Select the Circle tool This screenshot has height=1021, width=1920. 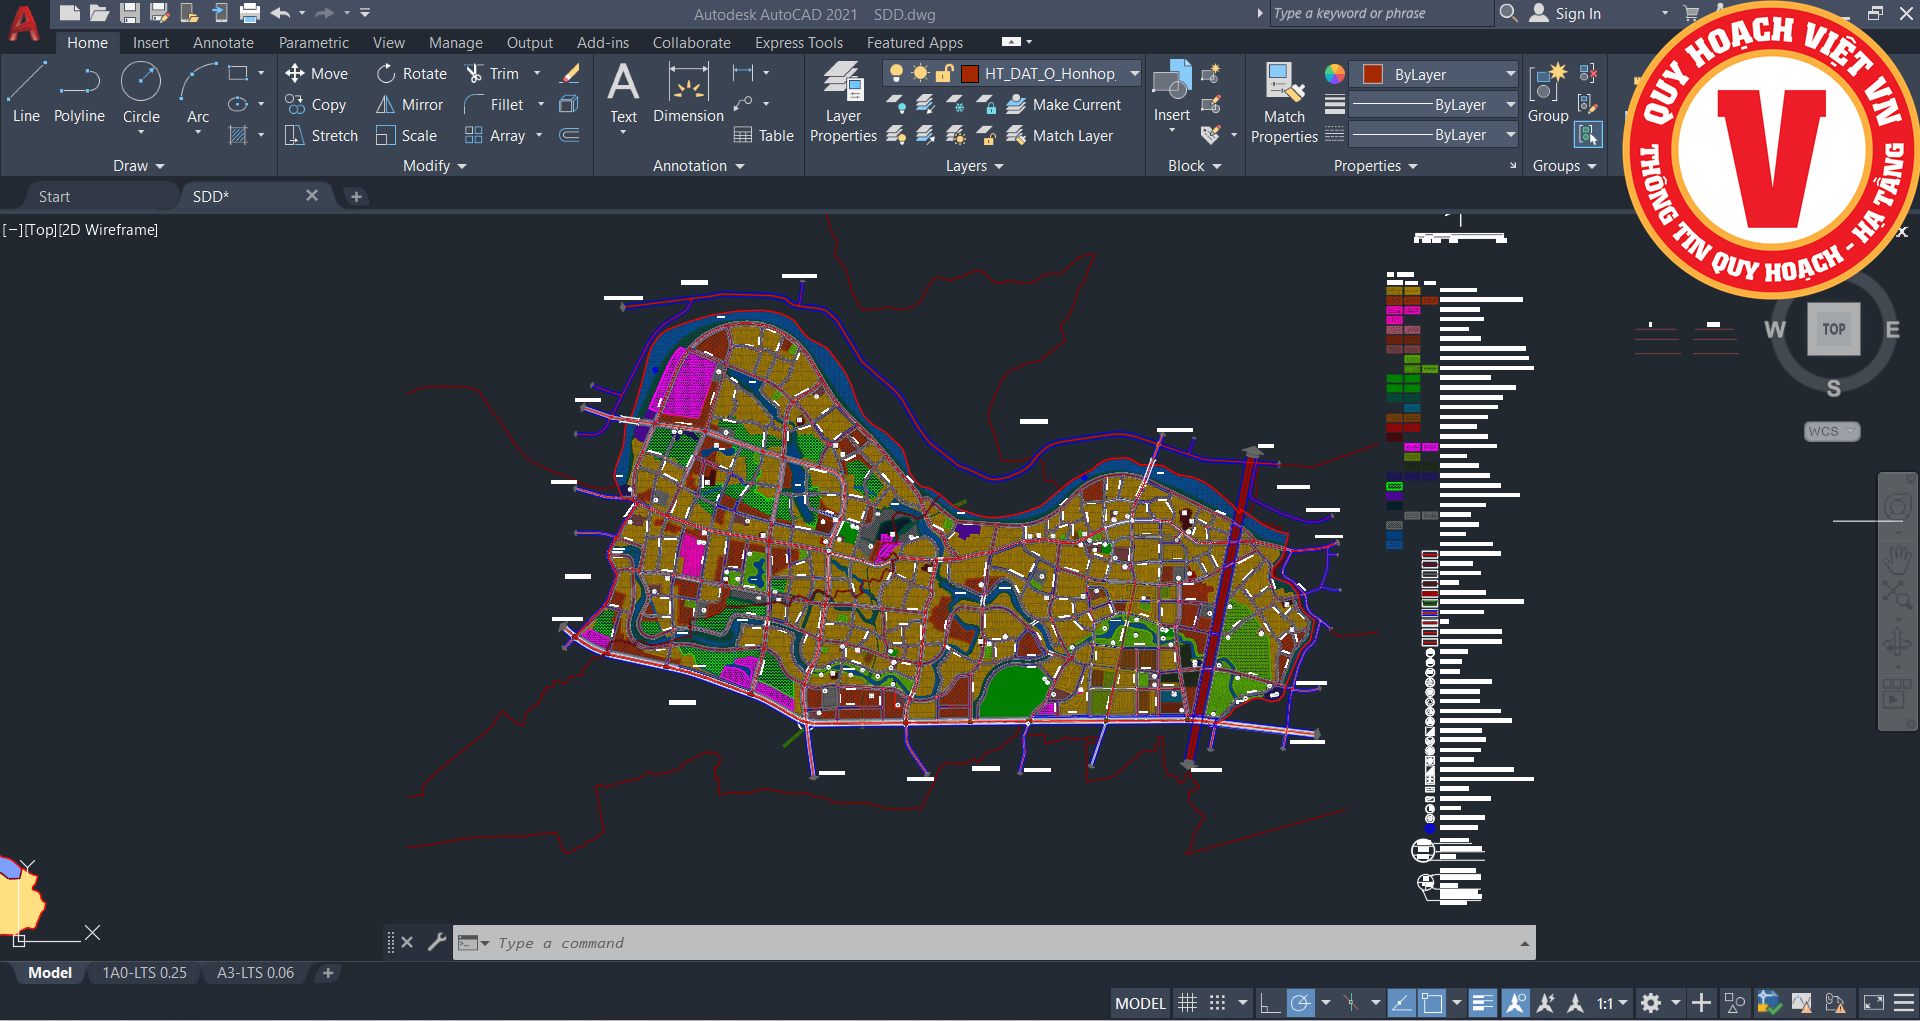pos(141,92)
